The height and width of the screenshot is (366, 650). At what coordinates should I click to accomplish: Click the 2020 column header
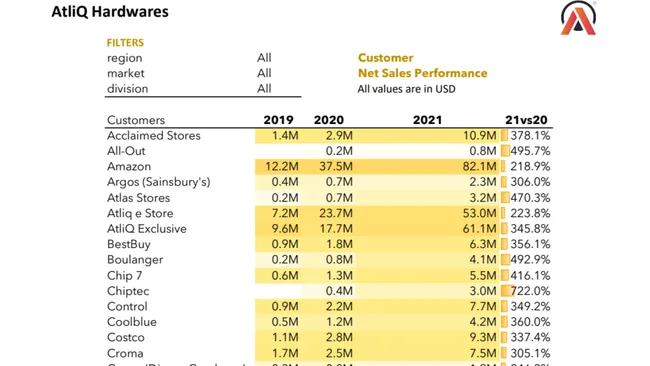tap(329, 120)
